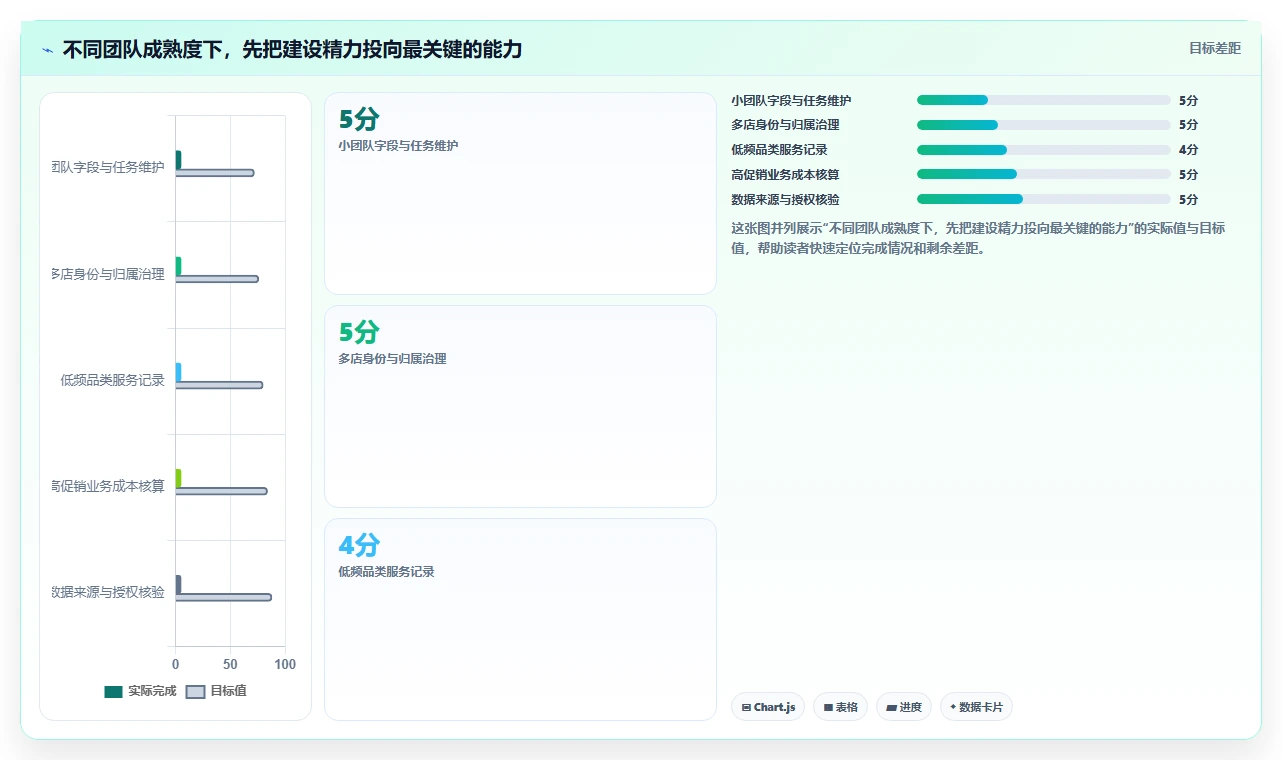The image size is (1282, 760).
Task: Click the 多店身份与归属治理 progress bar
Action: [x=1043, y=125]
